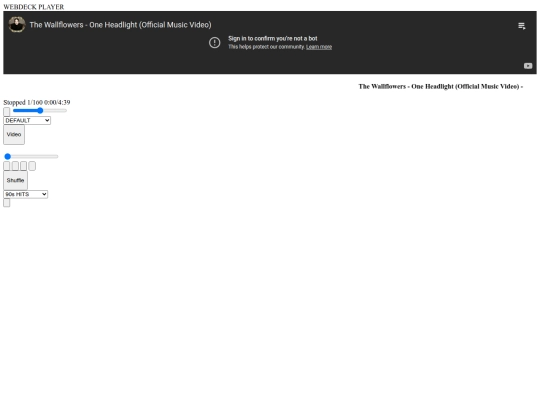The image size is (540, 405).
Task: Click the exclamation warning icon in the player
Action: [x=215, y=43]
